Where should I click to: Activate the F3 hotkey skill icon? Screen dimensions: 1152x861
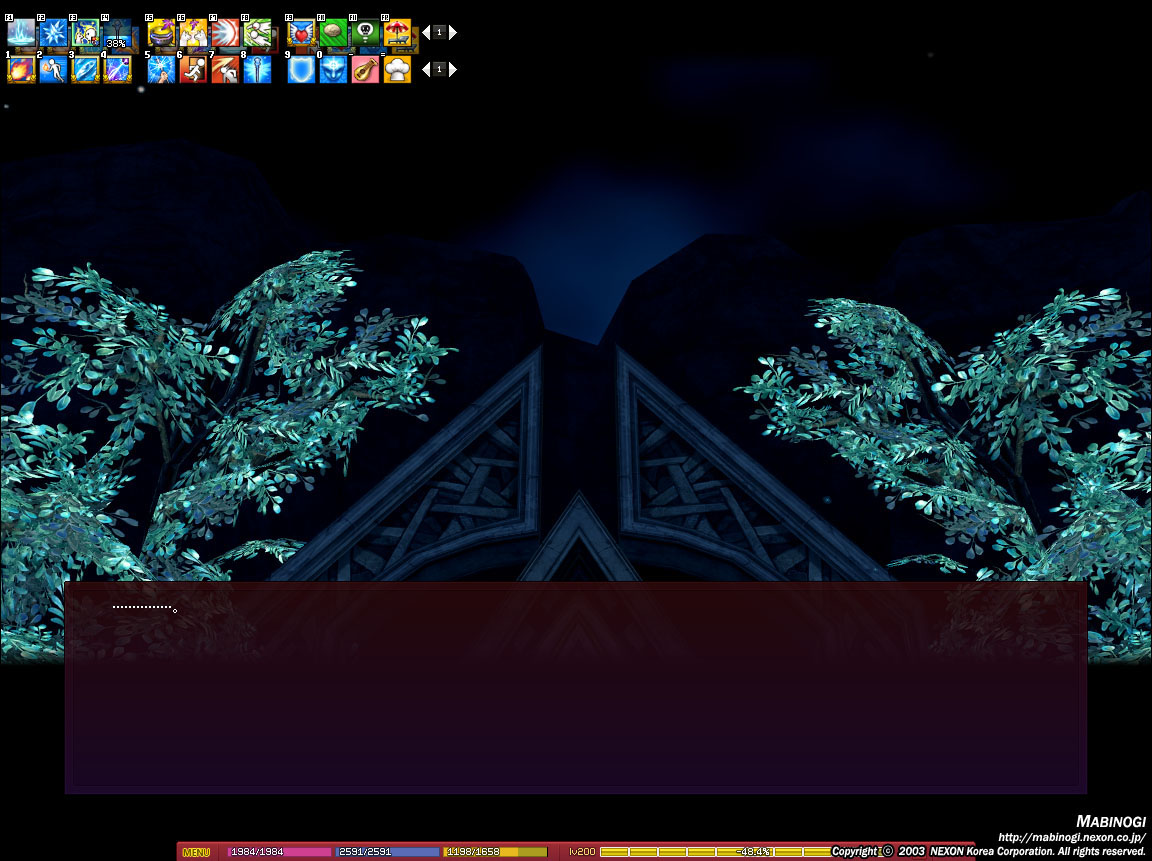[85, 33]
